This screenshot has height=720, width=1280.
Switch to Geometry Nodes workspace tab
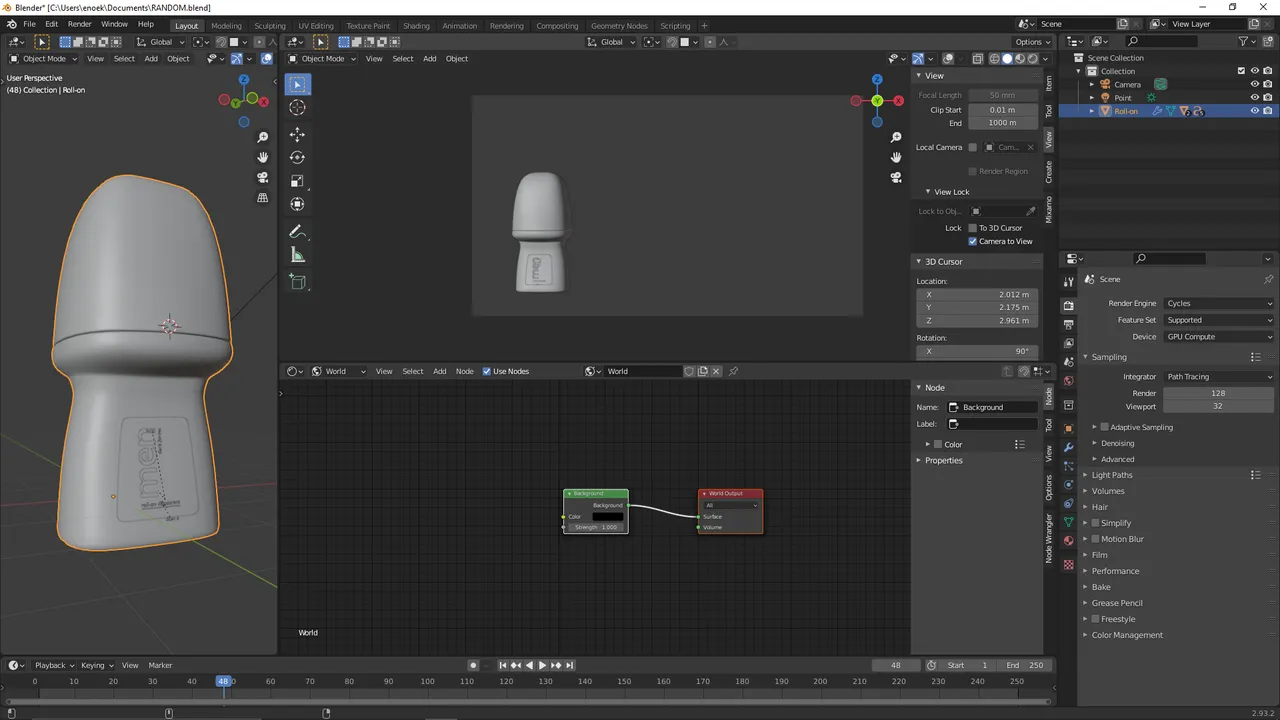pos(619,26)
